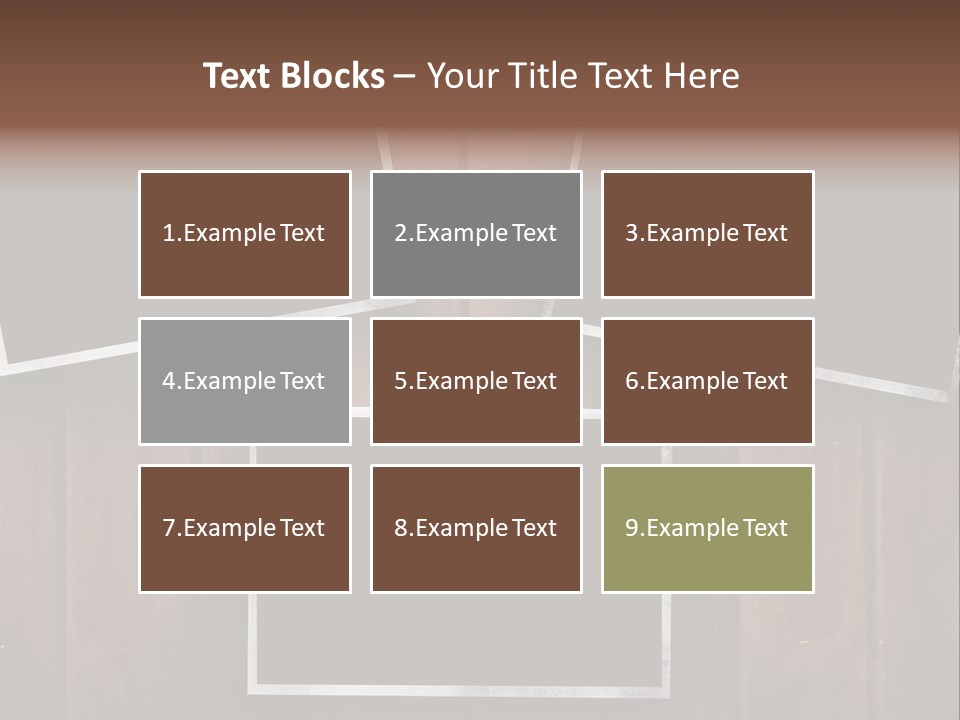960x720 pixels.
Task: Choose the light gray block 4.Example Text
Action: coord(245,381)
